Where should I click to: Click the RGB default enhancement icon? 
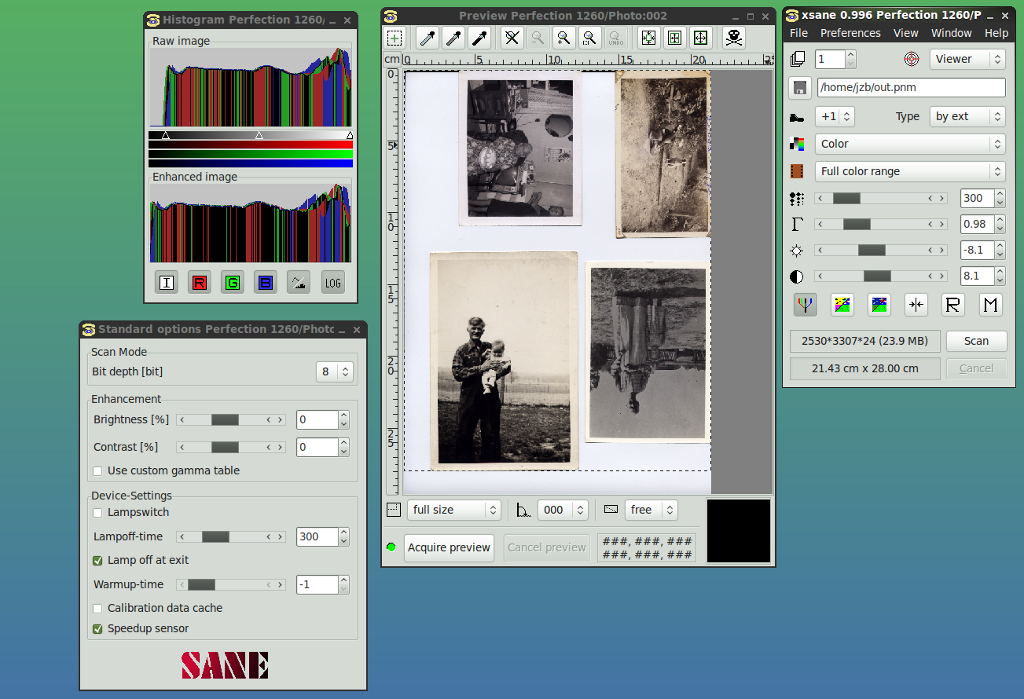point(805,305)
